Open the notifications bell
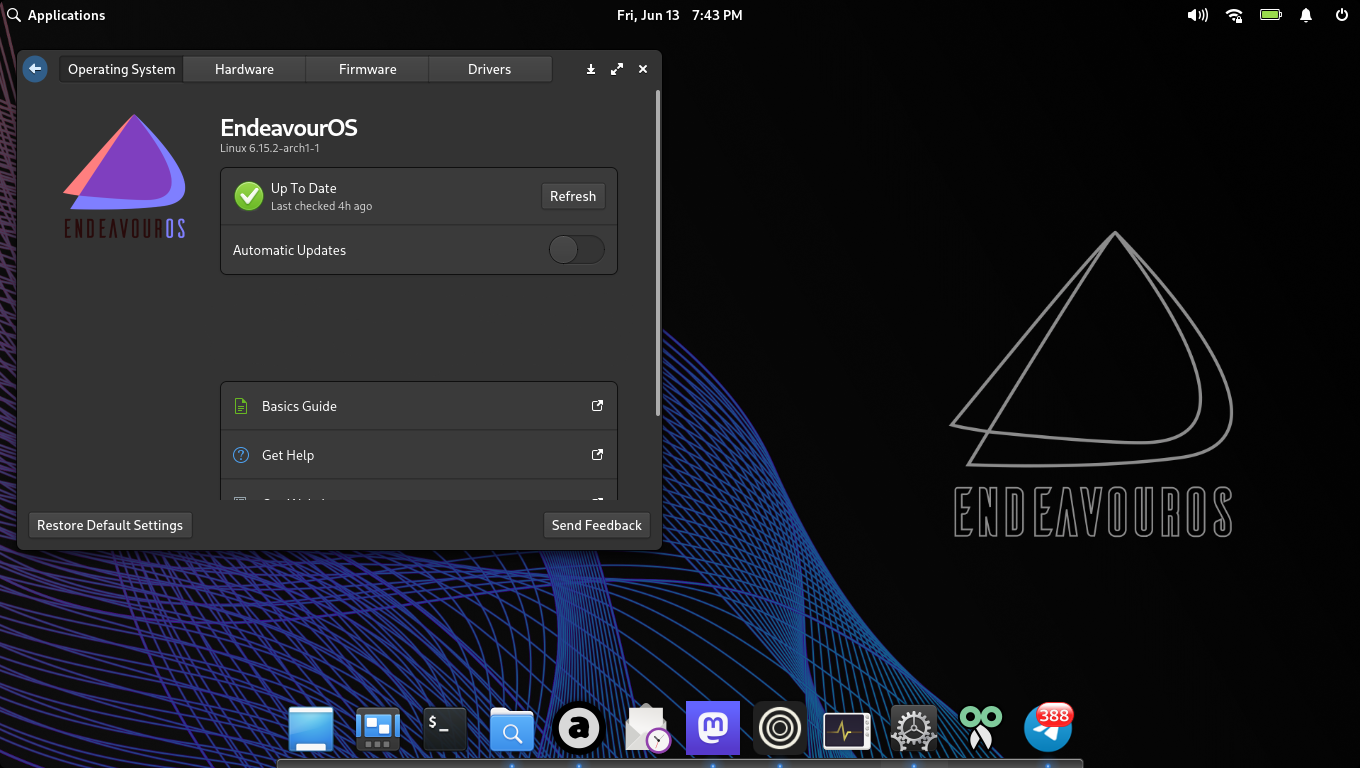Image resolution: width=1360 pixels, height=768 pixels. click(x=1306, y=15)
